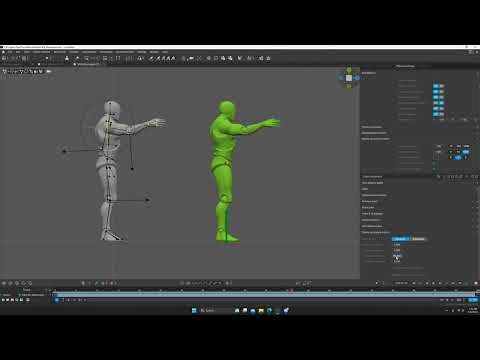This screenshot has height=360, width=480.
Task: Click the right-pointing arrow controller at the knee
Action: point(148,200)
